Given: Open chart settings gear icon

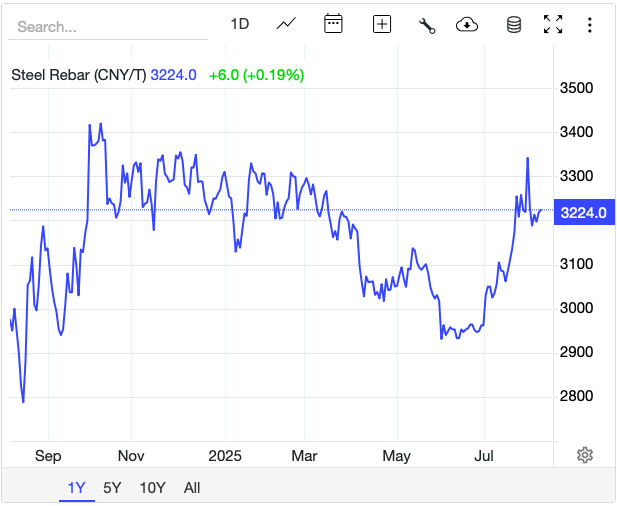Looking at the screenshot, I should (585, 455).
